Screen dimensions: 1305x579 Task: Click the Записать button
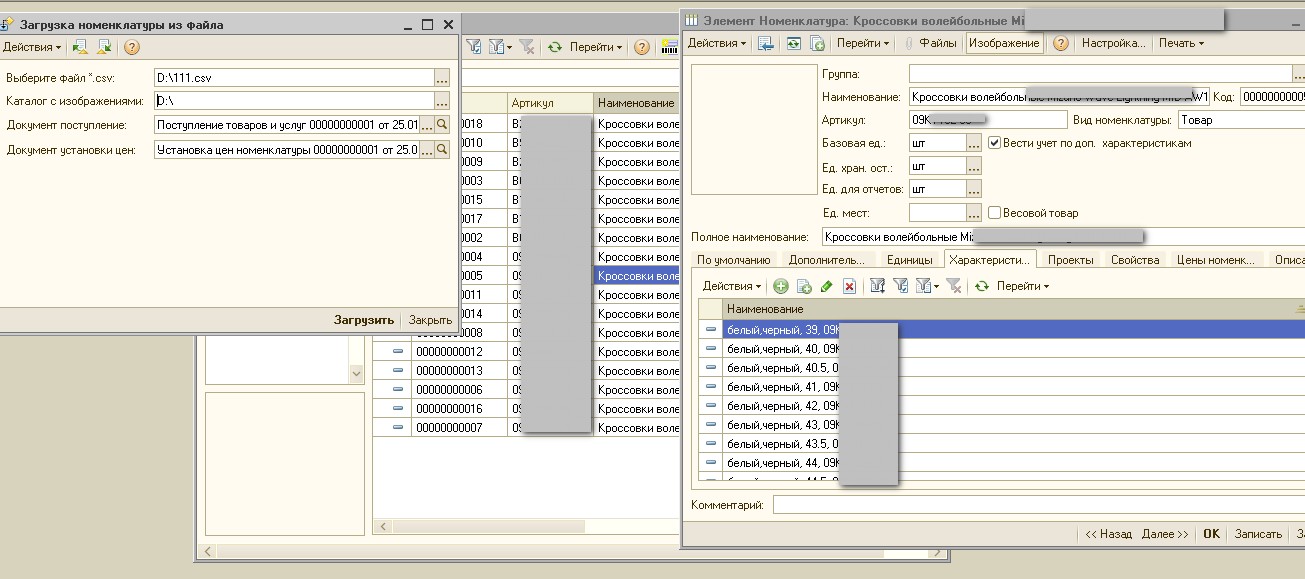(x=1257, y=534)
